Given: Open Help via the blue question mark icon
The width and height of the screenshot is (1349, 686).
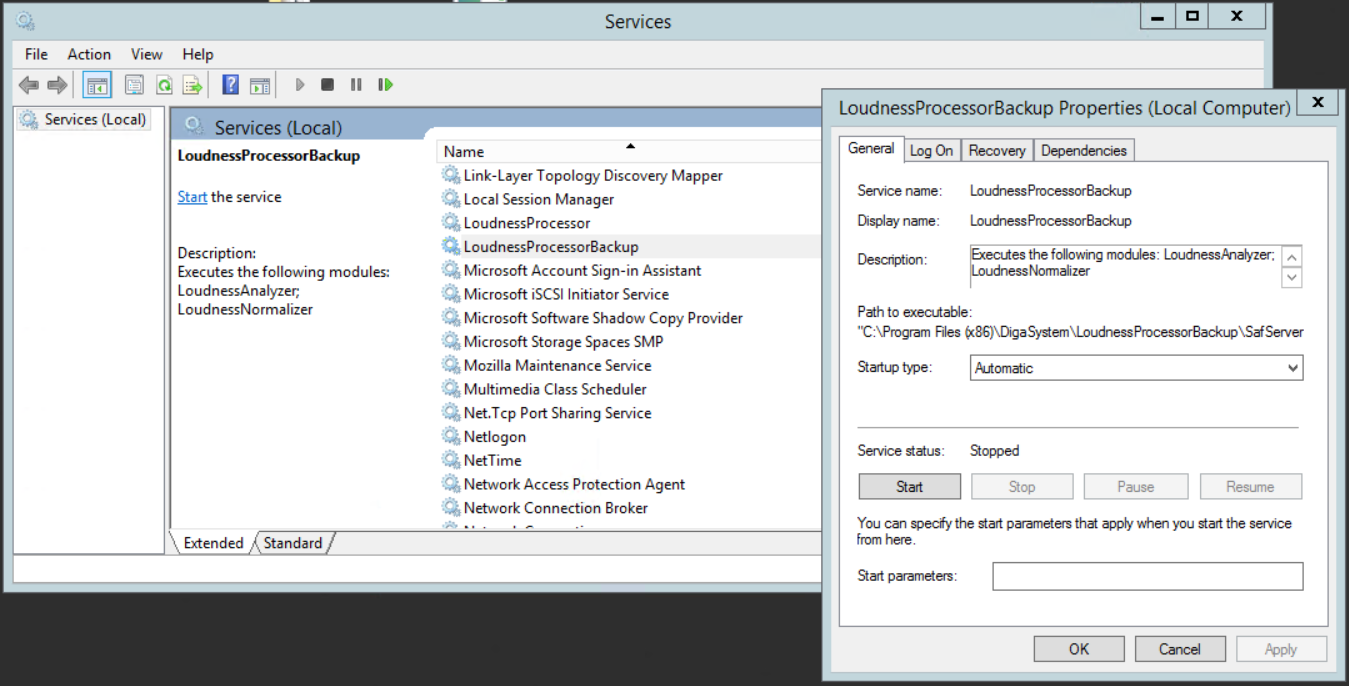Looking at the screenshot, I should (231, 85).
